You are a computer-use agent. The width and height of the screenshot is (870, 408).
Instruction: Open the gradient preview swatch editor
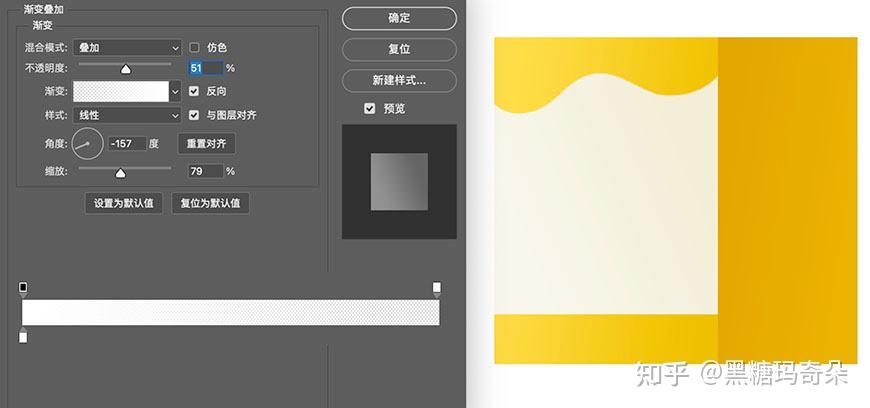click(x=121, y=92)
